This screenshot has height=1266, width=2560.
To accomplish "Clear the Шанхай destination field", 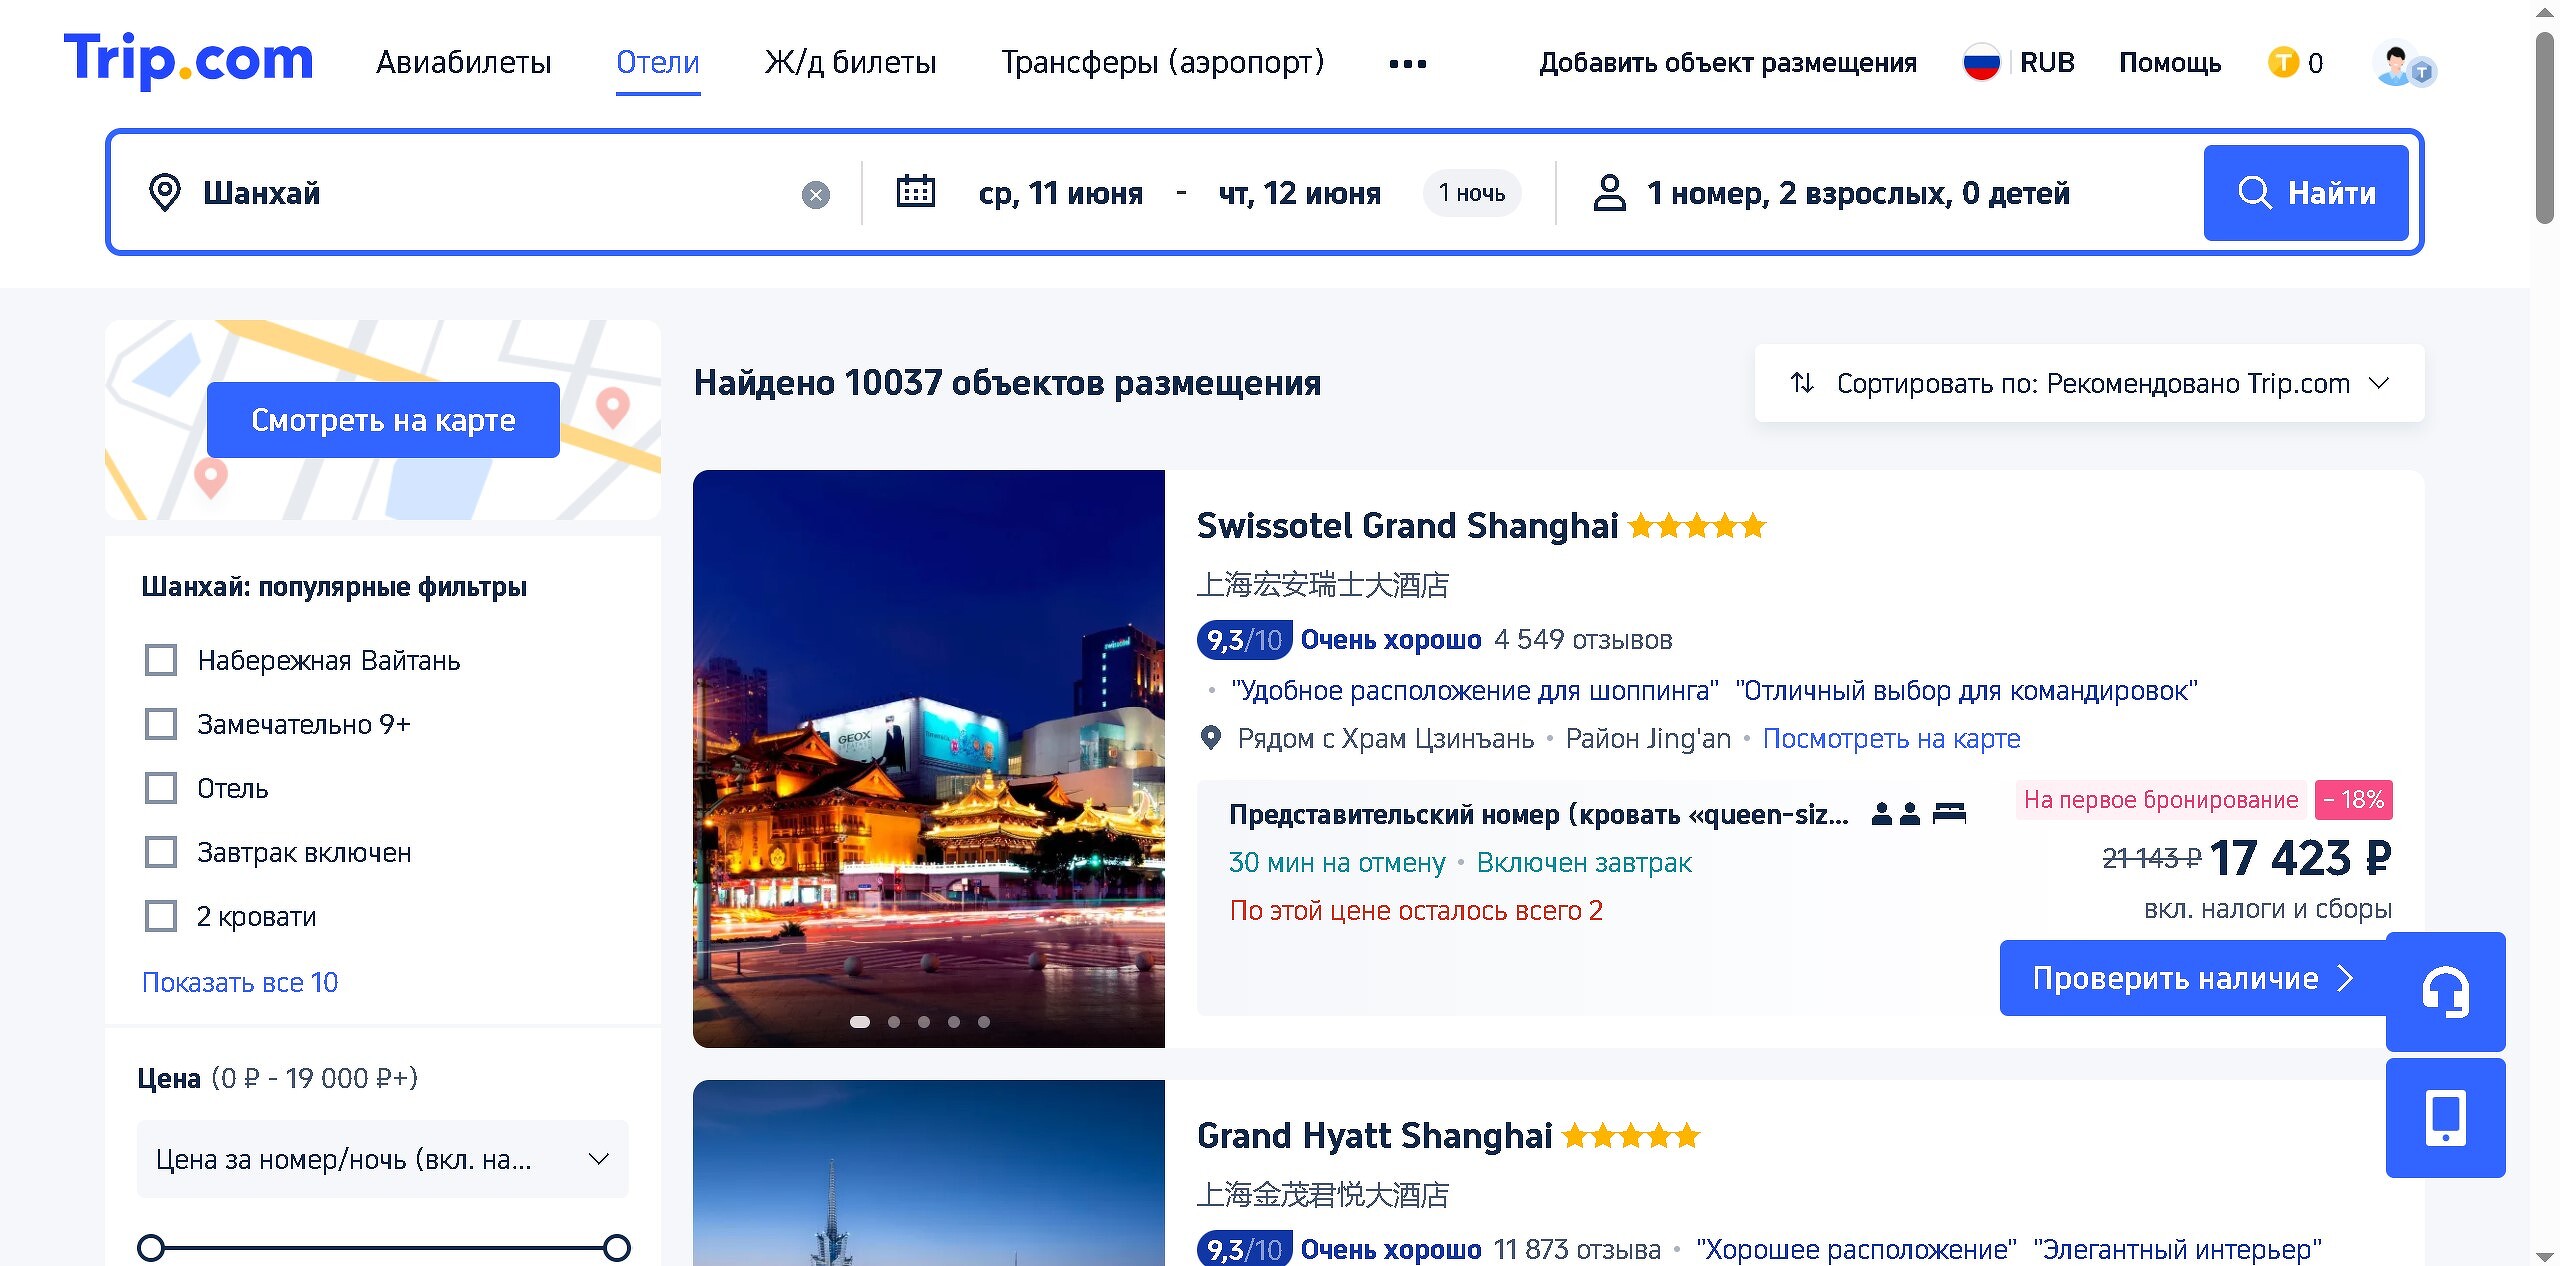I will (816, 194).
